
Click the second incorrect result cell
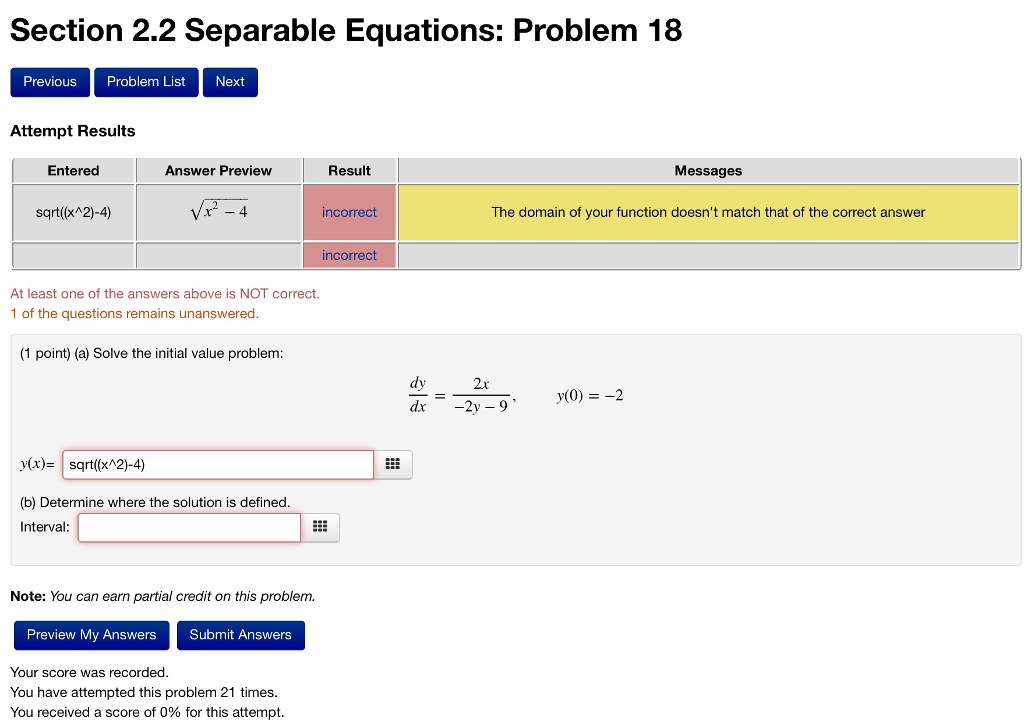pyautogui.click(x=349, y=255)
